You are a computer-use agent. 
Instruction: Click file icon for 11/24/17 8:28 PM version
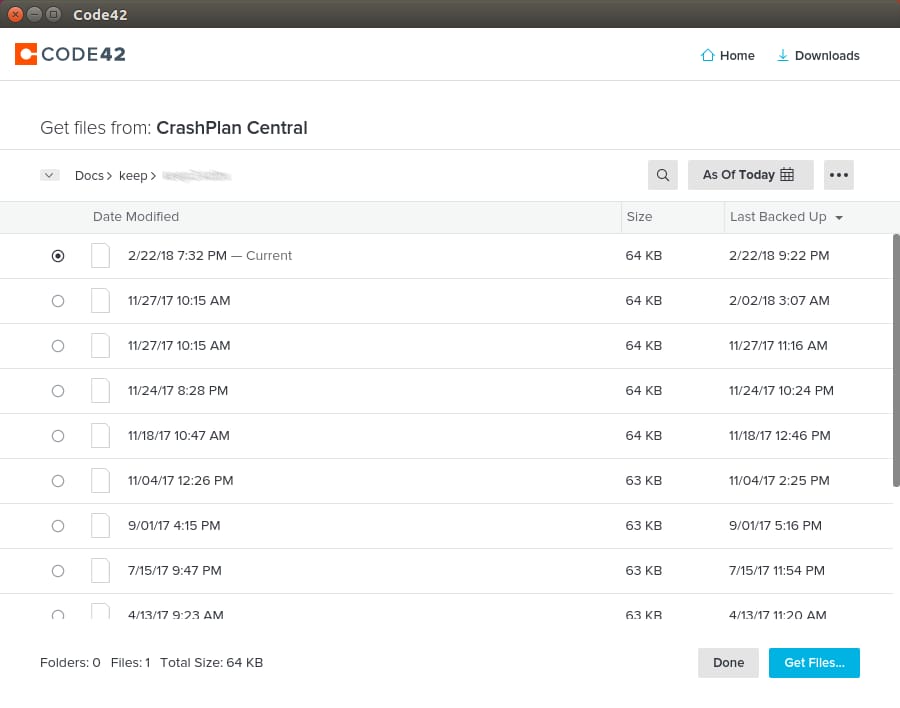point(100,390)
